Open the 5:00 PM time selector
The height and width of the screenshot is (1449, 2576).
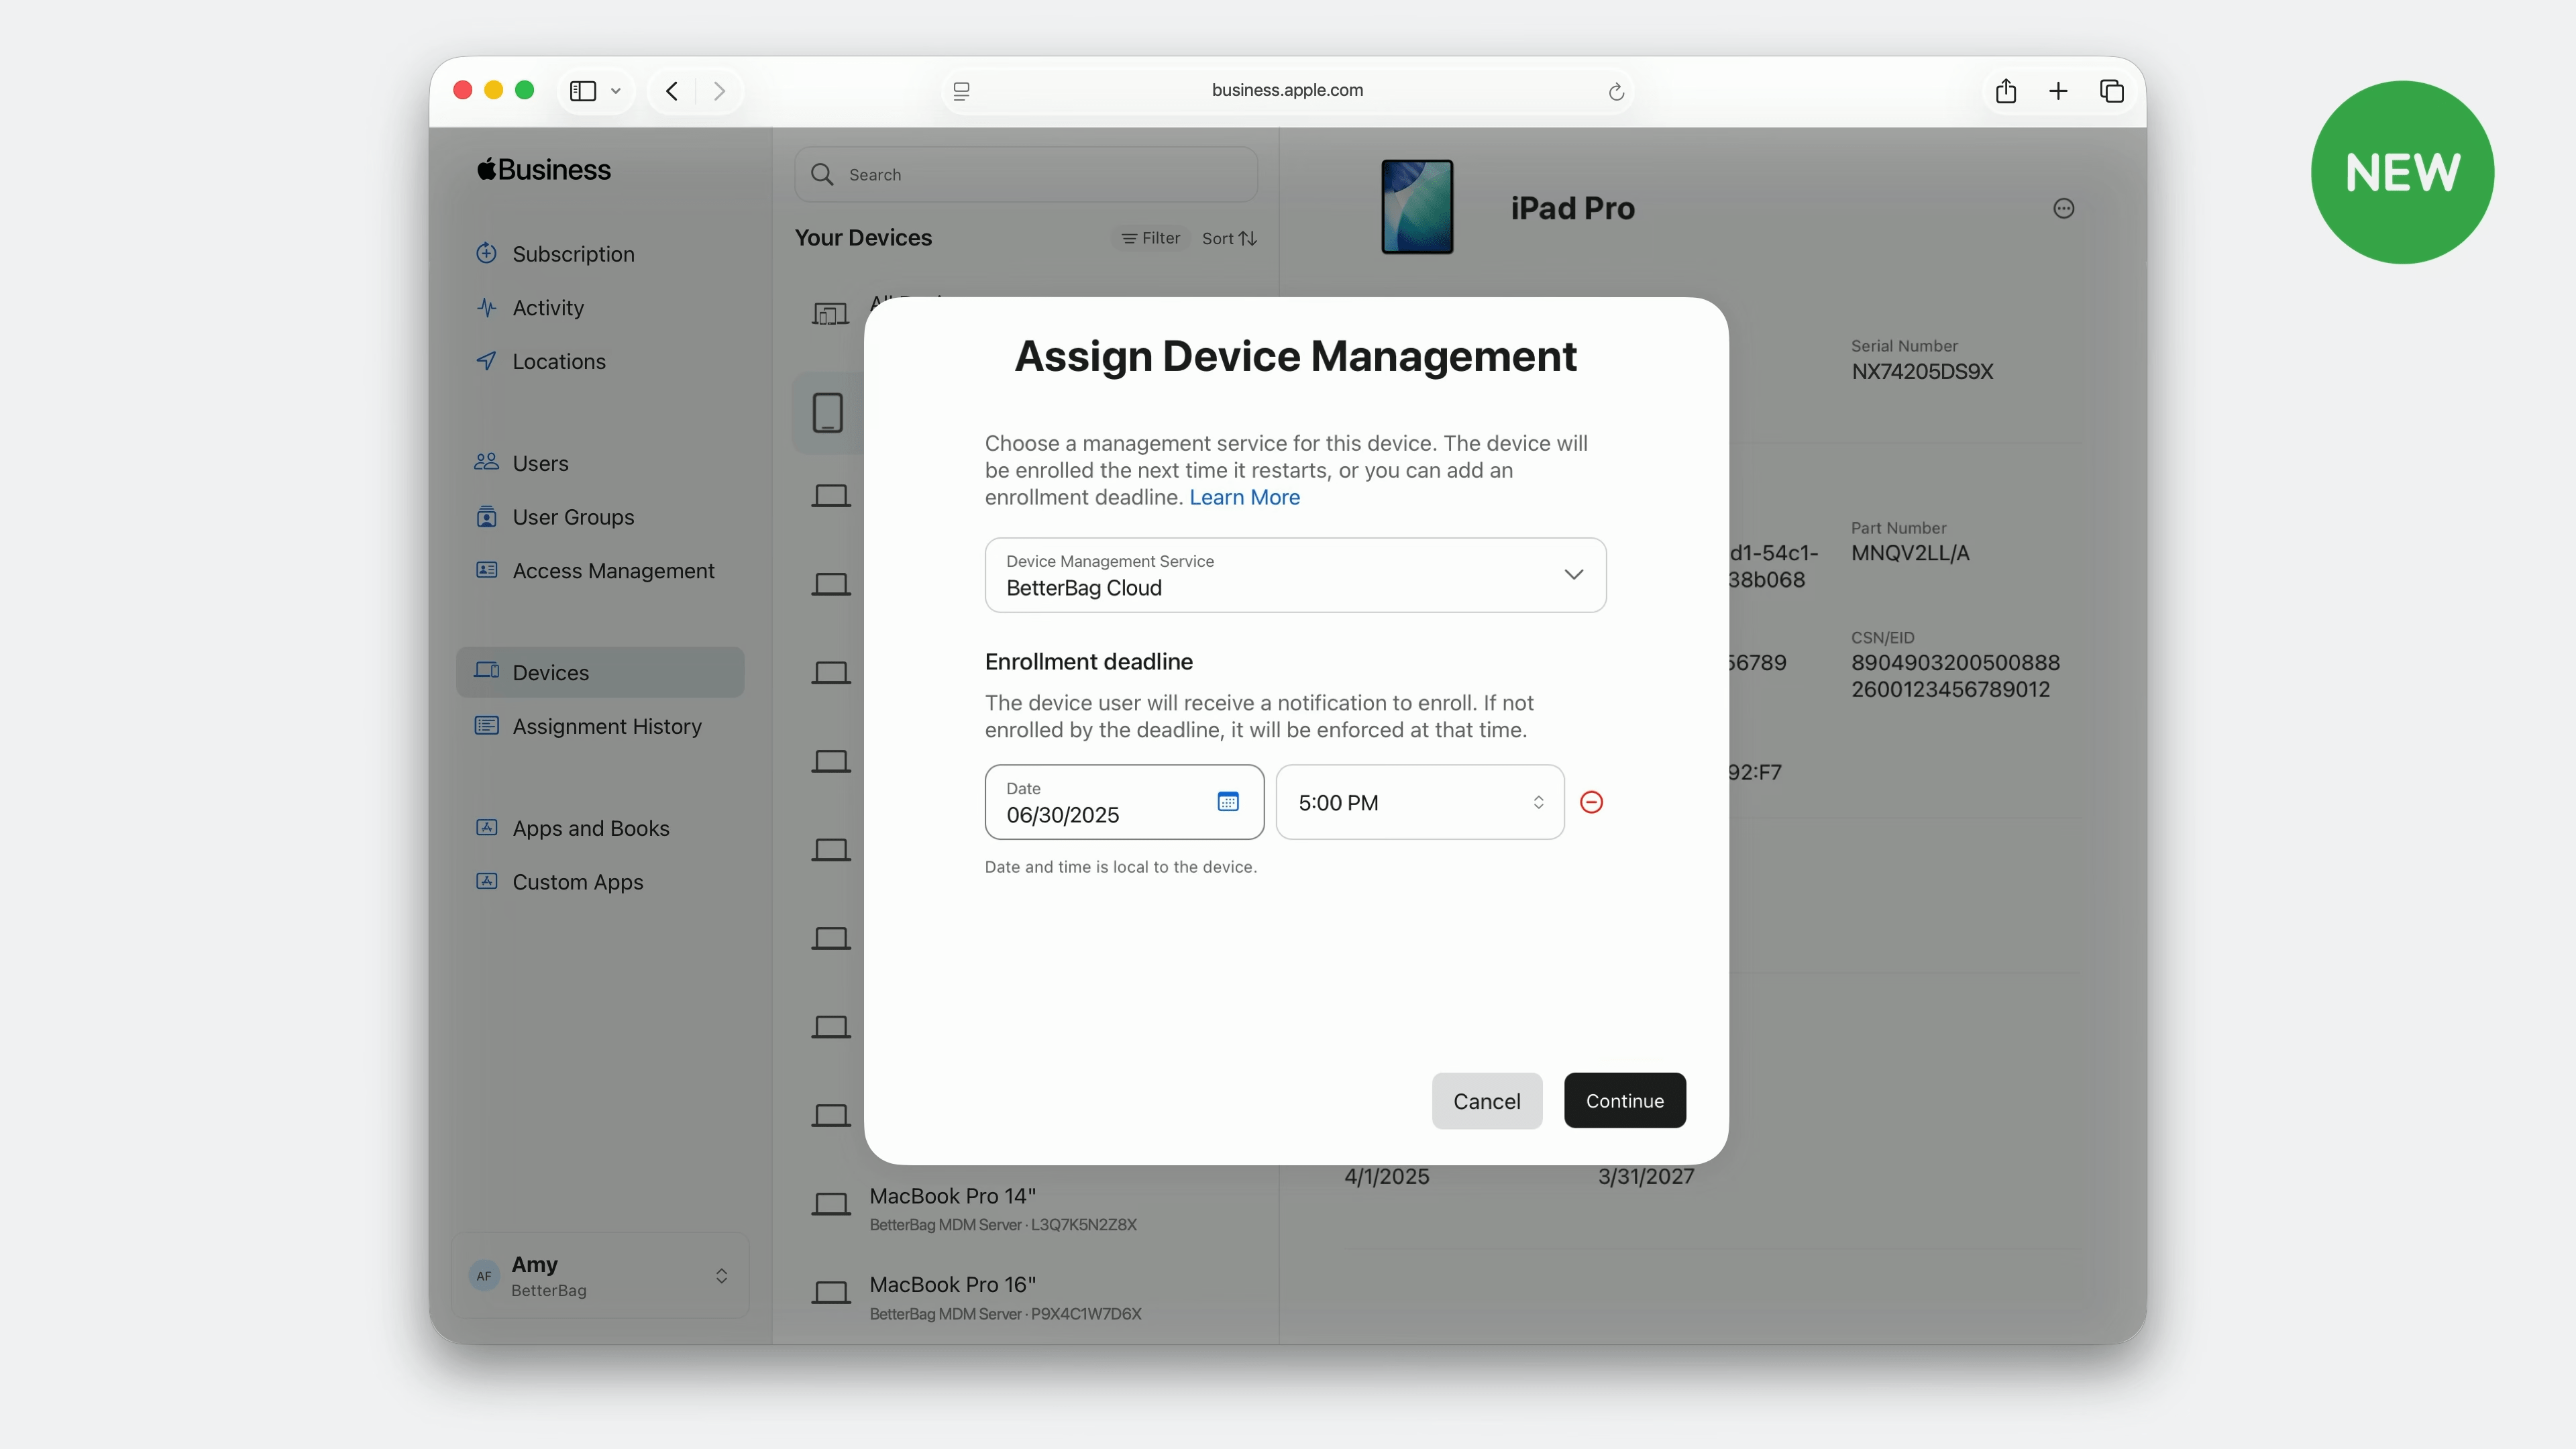click(x=1420, y=803)
